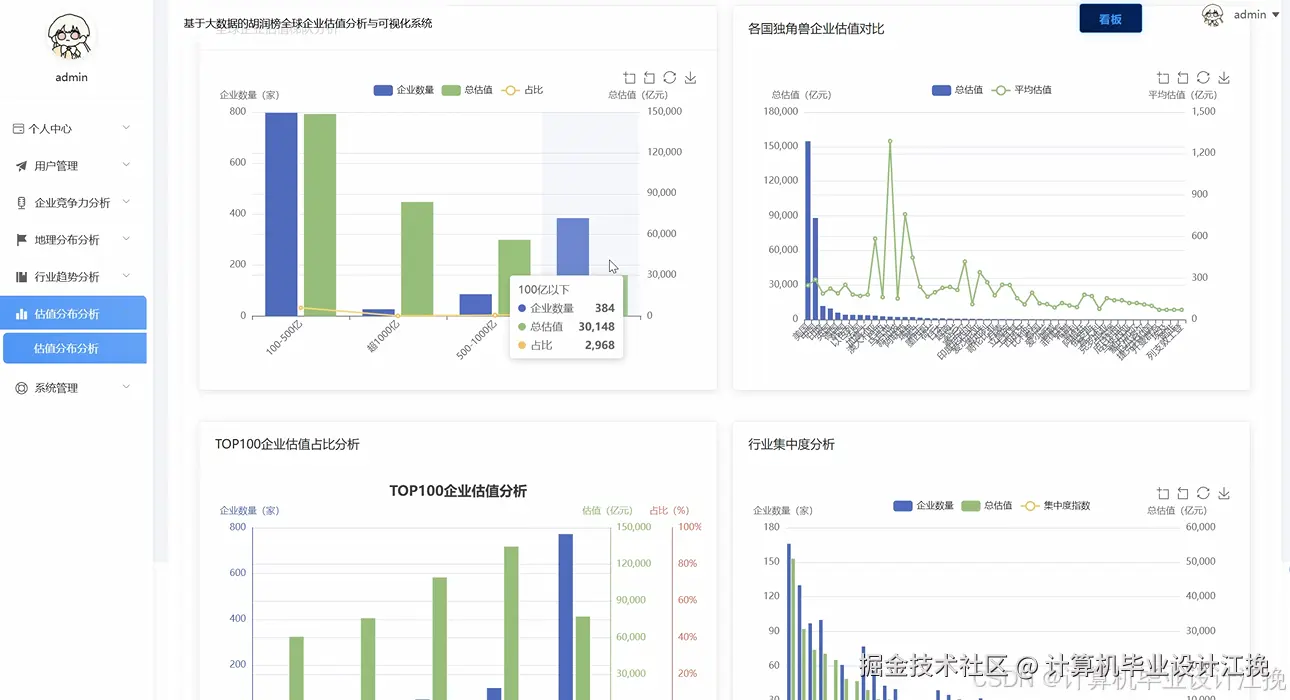The image size is (1290, 700).
Task: Click zoom reset icon in 行业集中度分析 chart
Action: 1183,493
